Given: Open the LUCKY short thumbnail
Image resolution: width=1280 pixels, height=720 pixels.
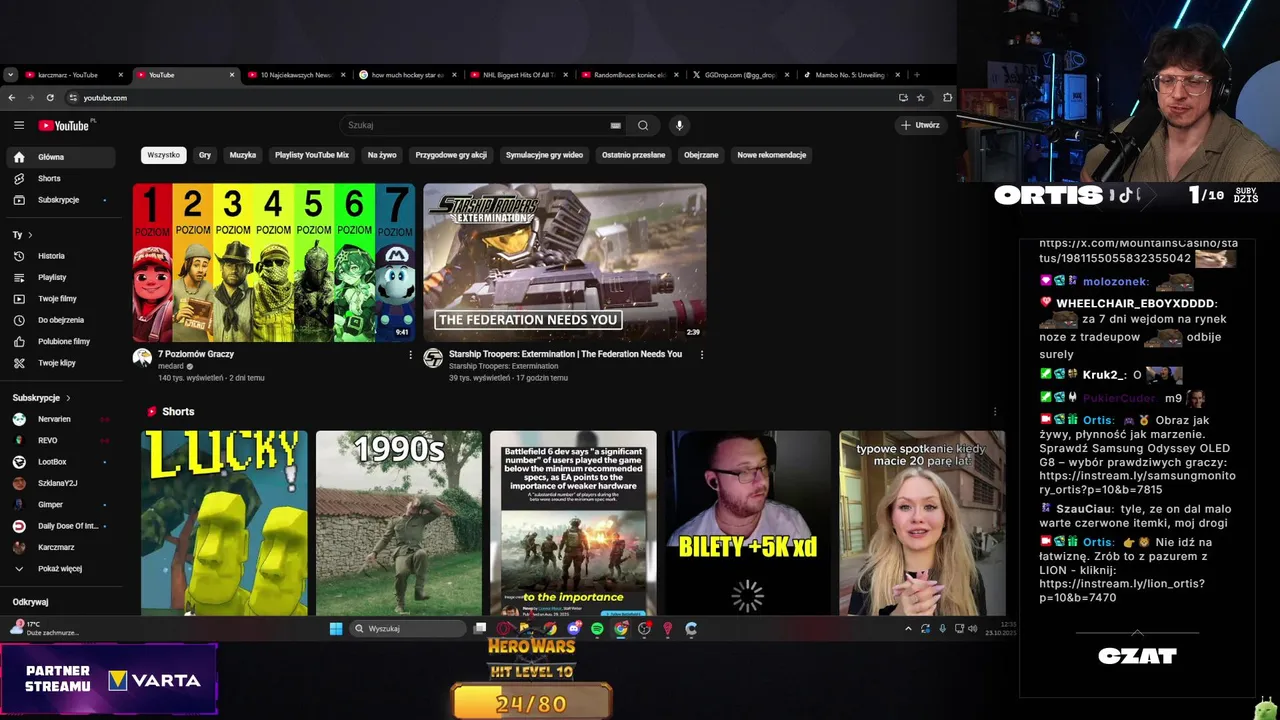Looking at the screenshot, I should (x=224, y=523).
